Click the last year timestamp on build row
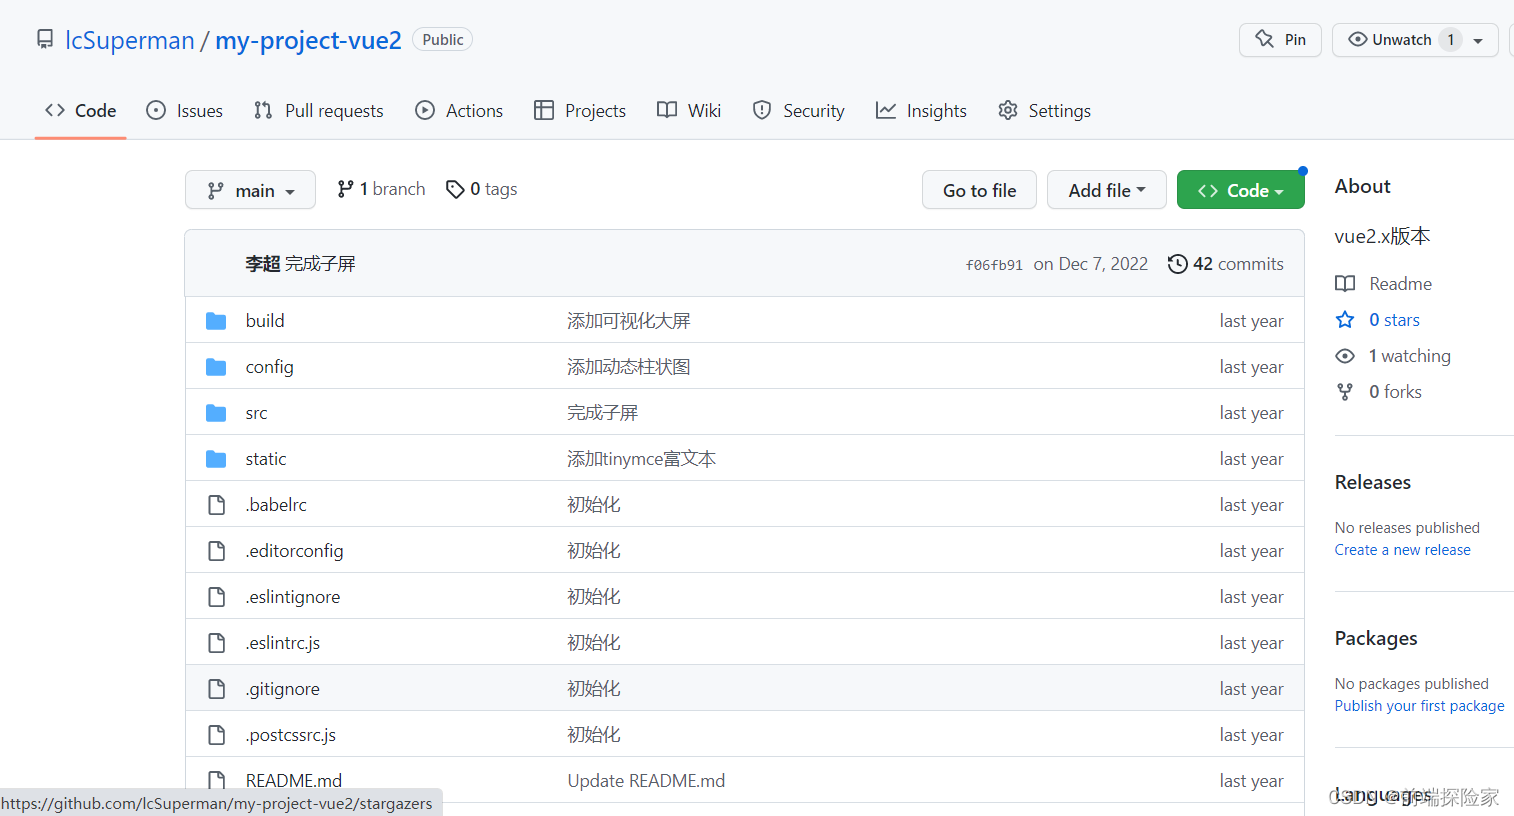Image resolution: width=1514 pixels, height=816 pixels. pos(1251,321)
